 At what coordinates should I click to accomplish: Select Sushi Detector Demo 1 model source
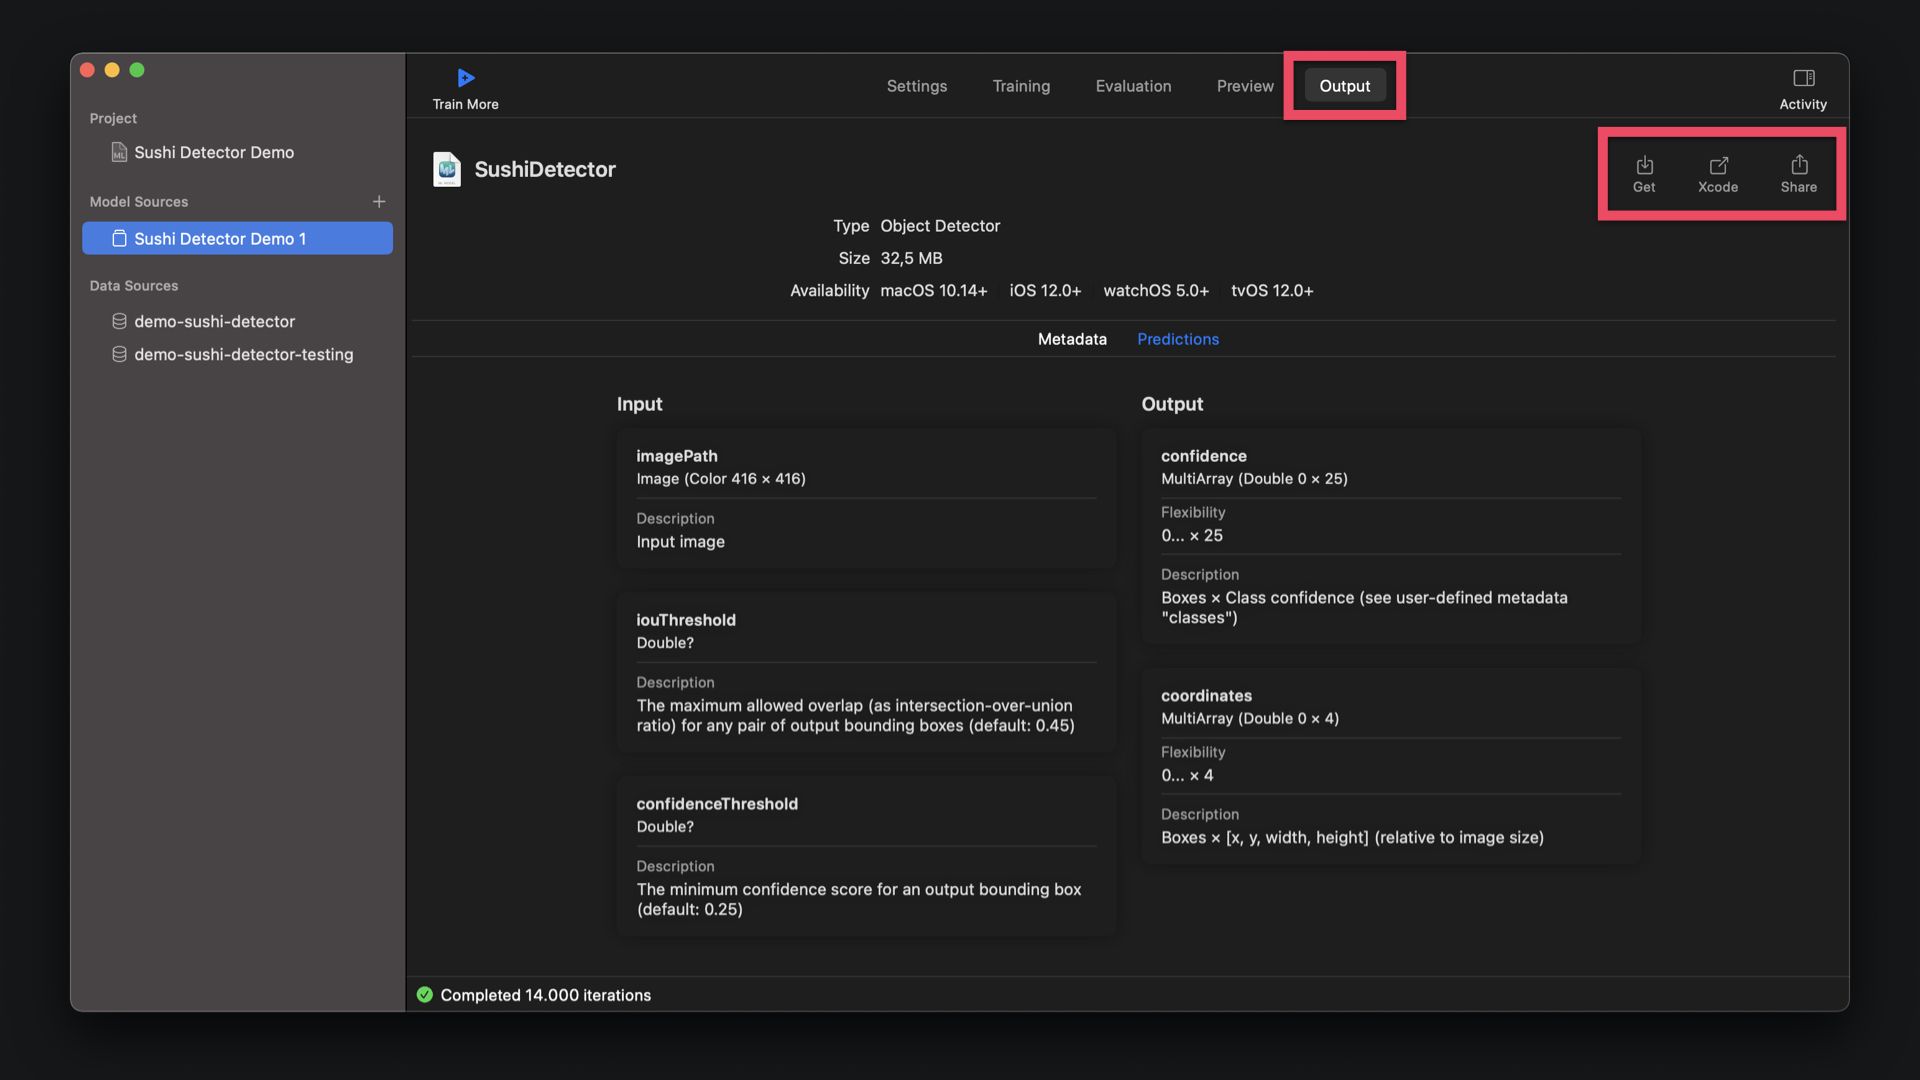click(220, 238)
